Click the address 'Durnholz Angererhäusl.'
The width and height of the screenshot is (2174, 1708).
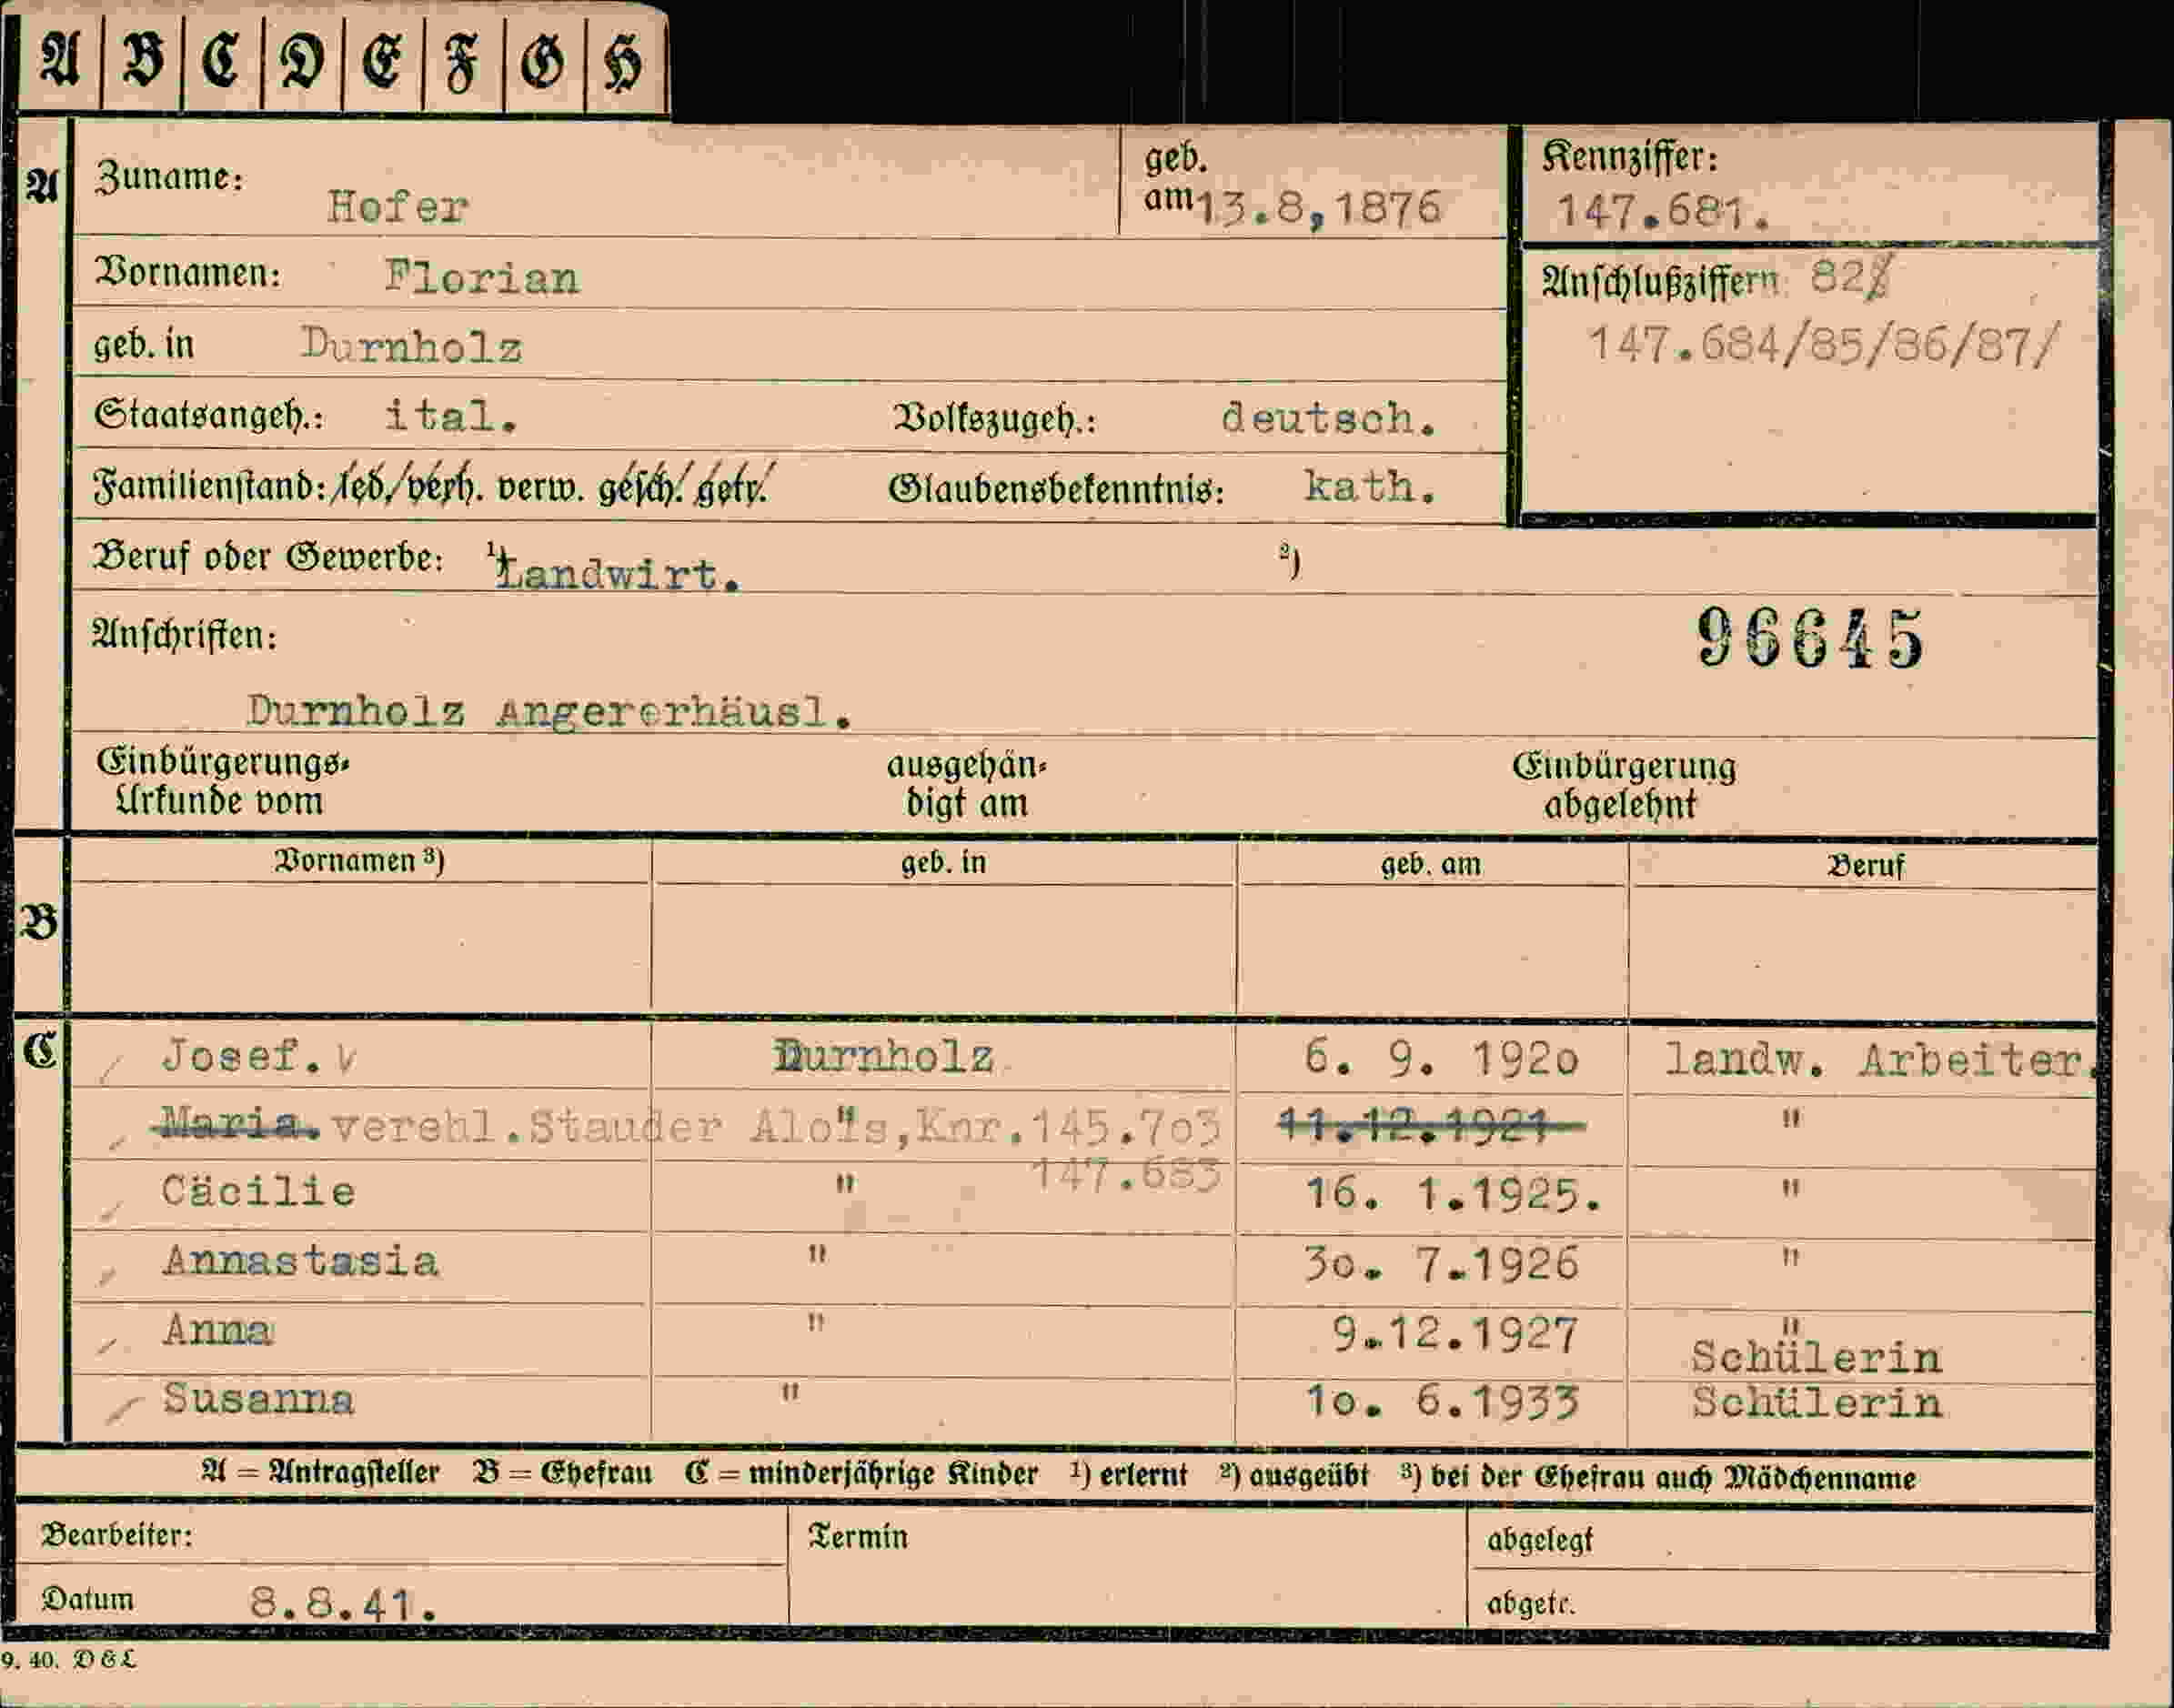pyautogui.click(x=549, y=712)
